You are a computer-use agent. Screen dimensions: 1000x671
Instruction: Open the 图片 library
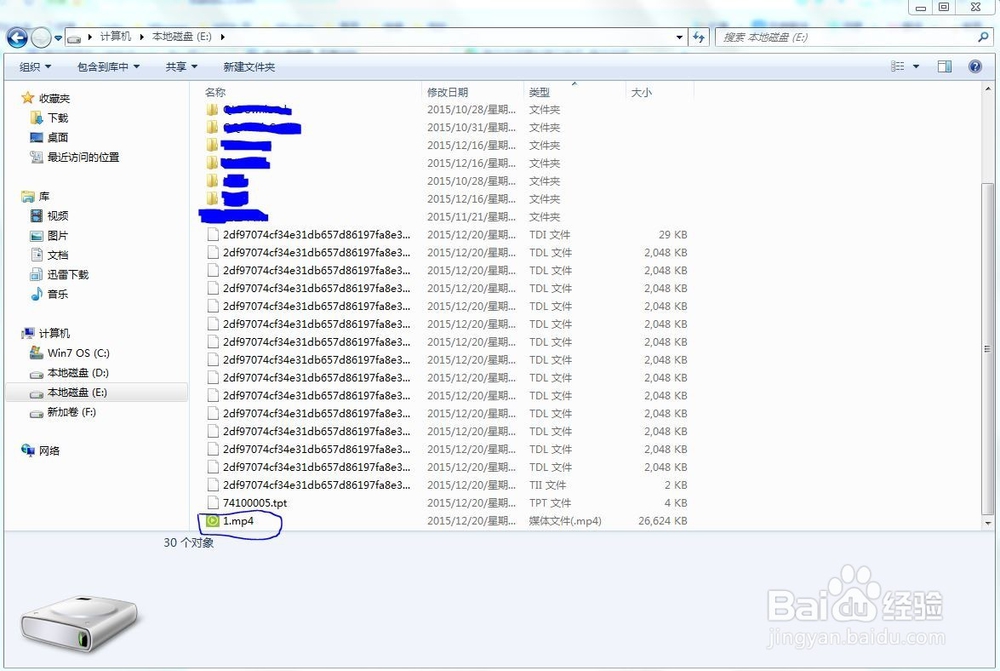tap(57, 235)
